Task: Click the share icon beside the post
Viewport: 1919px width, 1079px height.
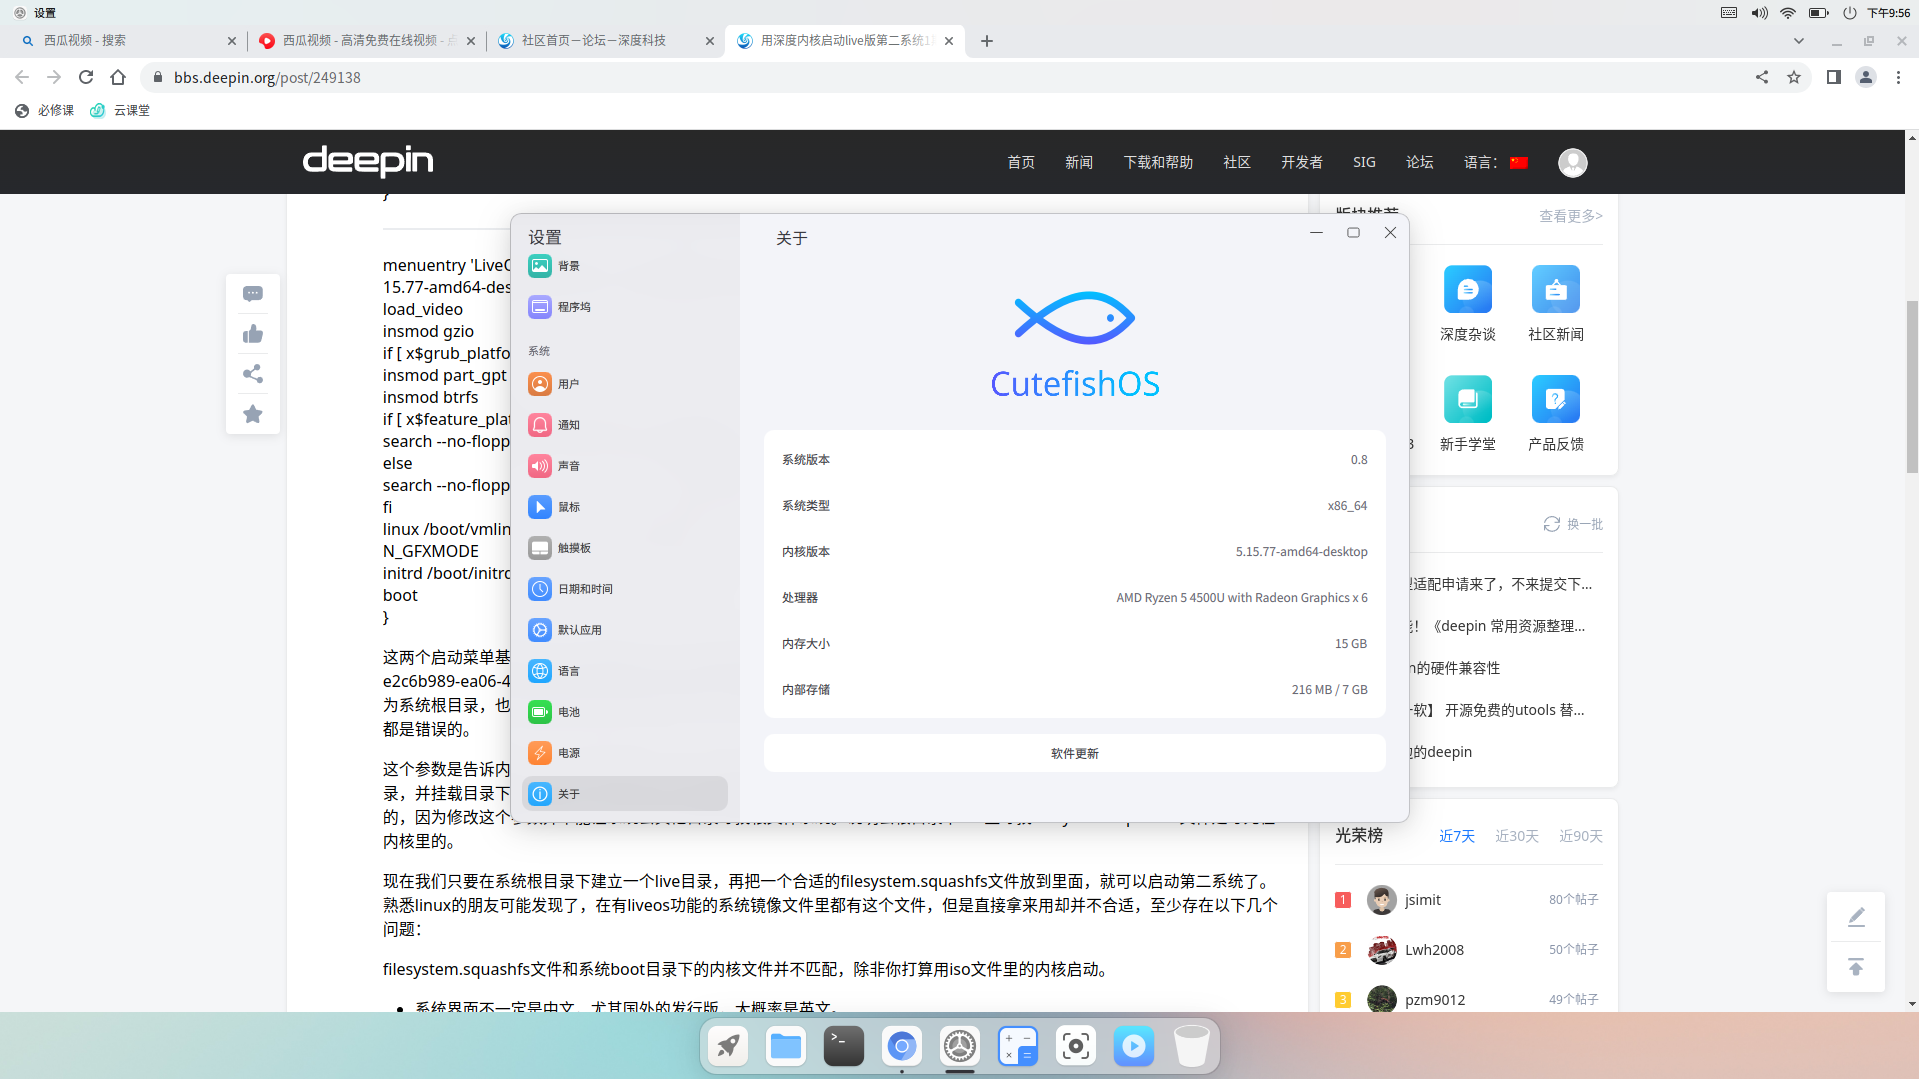Action: (253, 374)
